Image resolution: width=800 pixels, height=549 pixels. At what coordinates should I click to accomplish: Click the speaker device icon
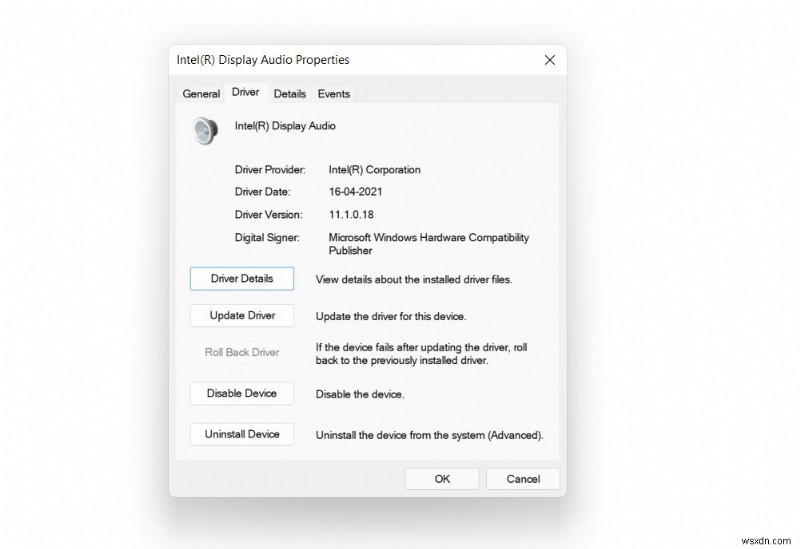point(205,130)
